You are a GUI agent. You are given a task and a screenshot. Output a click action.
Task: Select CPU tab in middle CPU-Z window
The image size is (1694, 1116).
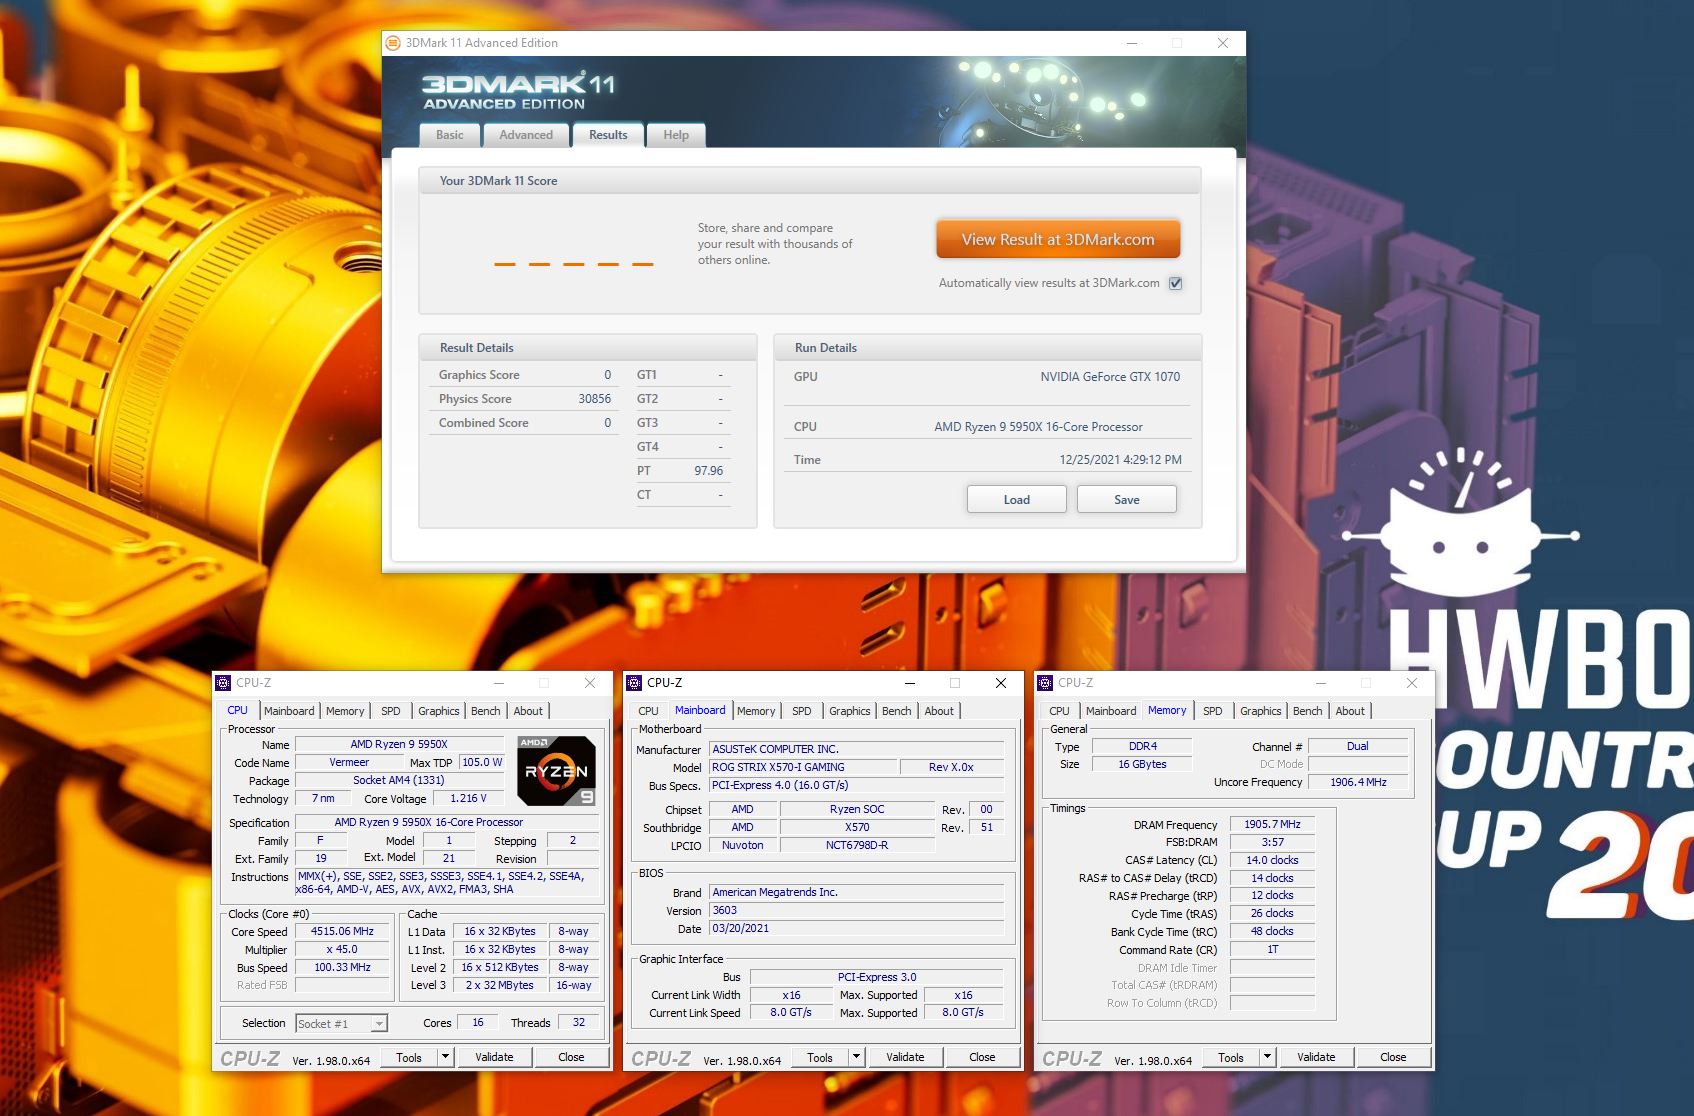point(649,711)
